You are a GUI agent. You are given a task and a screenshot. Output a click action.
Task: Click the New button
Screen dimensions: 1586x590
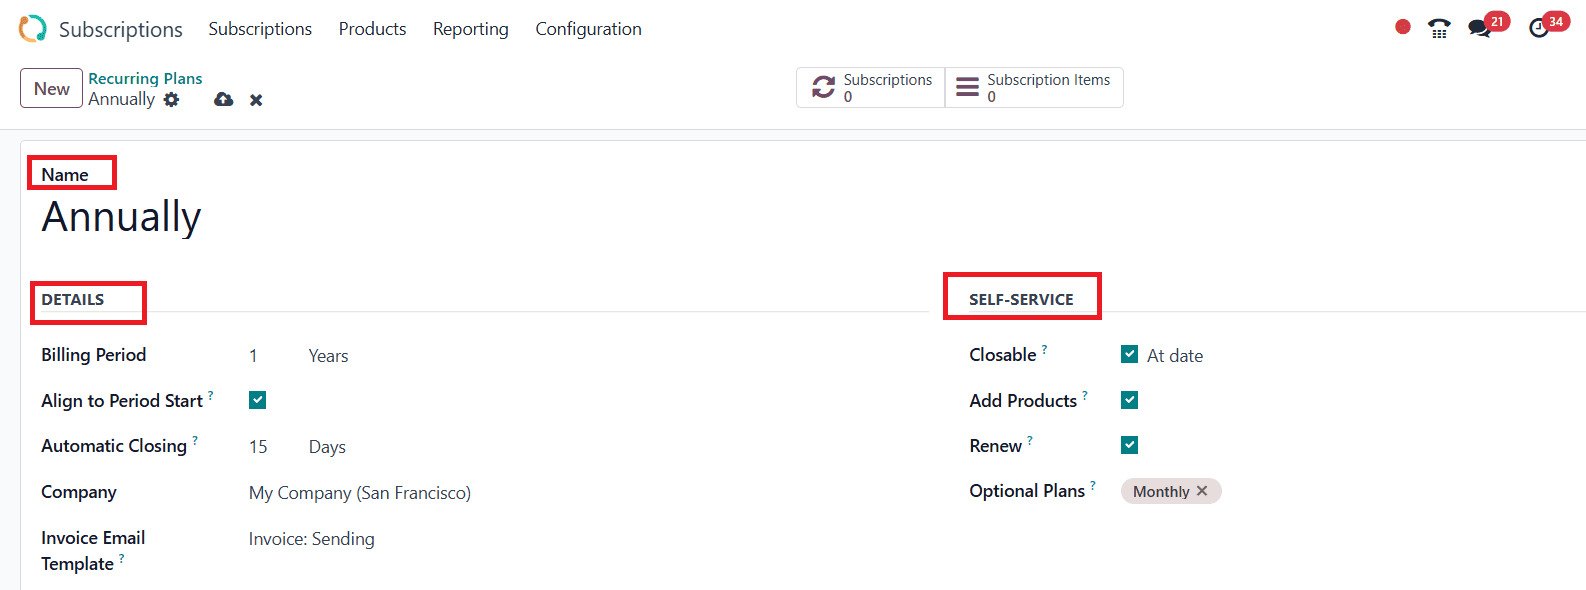(51, 88)
